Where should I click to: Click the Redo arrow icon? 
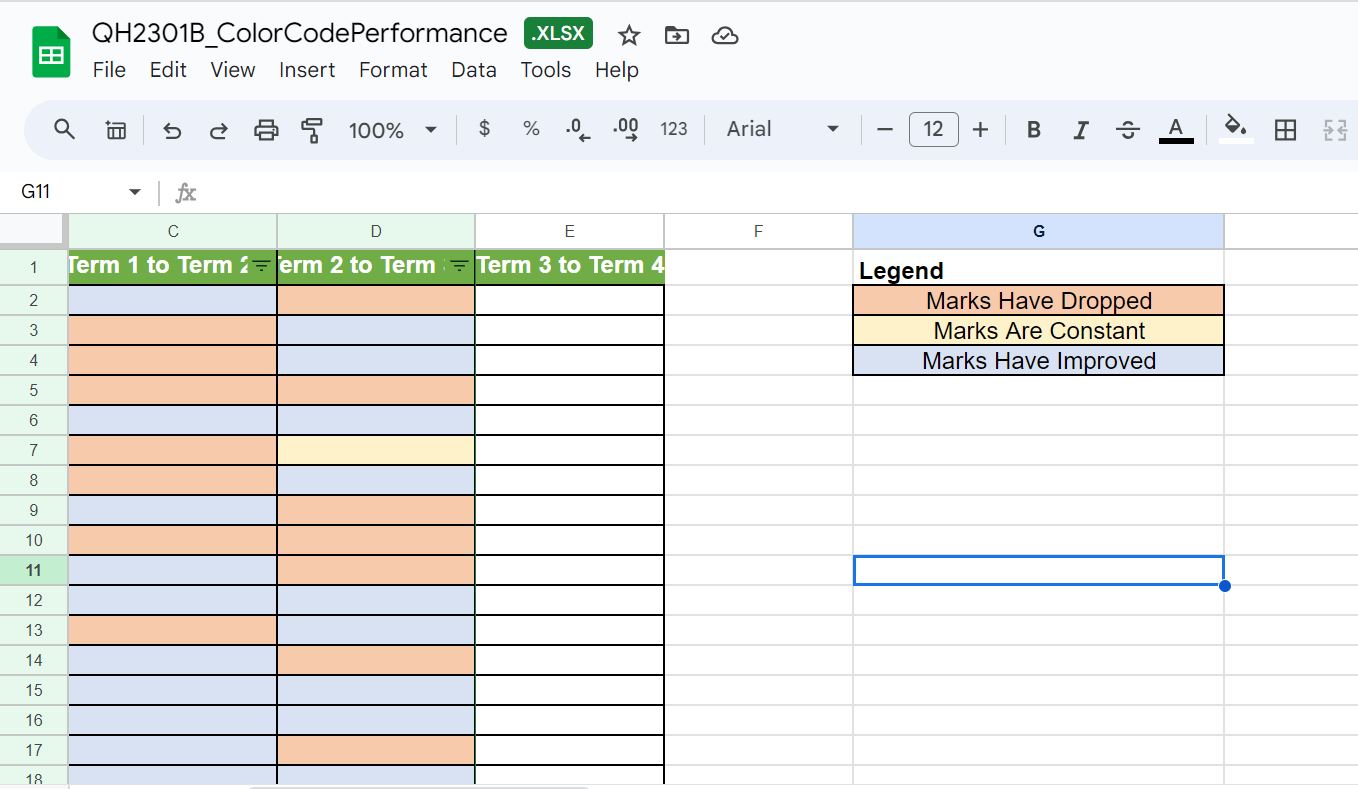click(218, 130)
